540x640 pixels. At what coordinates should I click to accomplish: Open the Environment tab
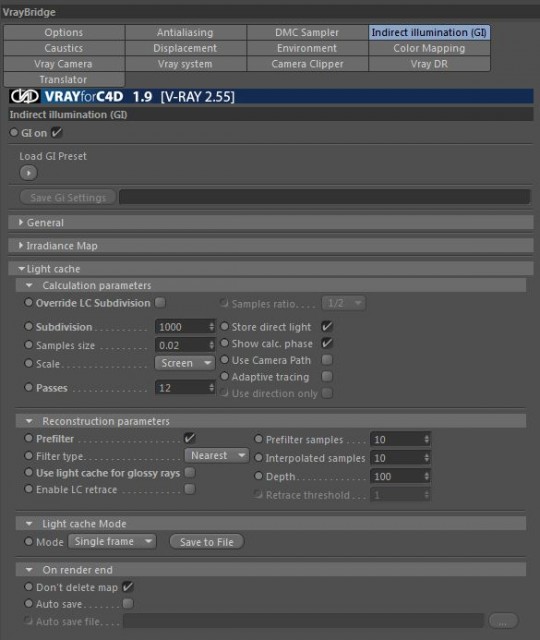point(307,48)
